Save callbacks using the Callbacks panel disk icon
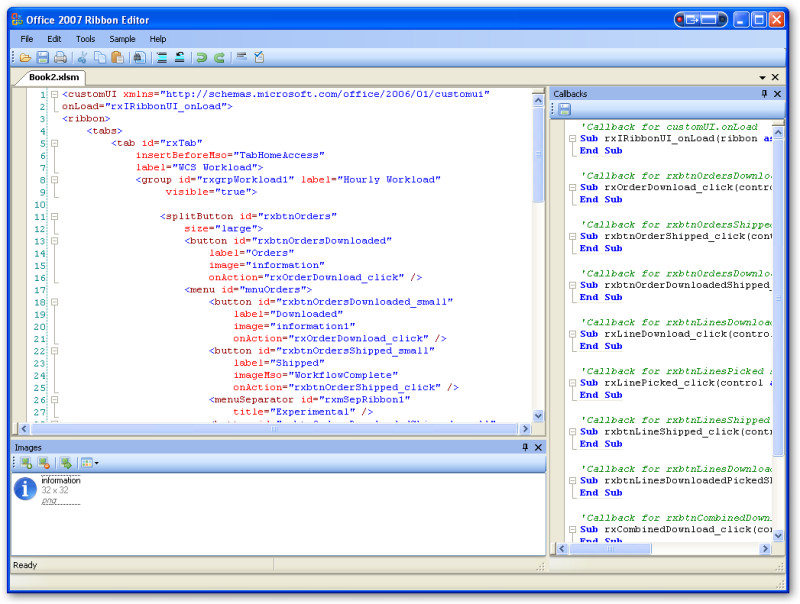Viewport: 800px width, 604px height. tap(564, 109)
